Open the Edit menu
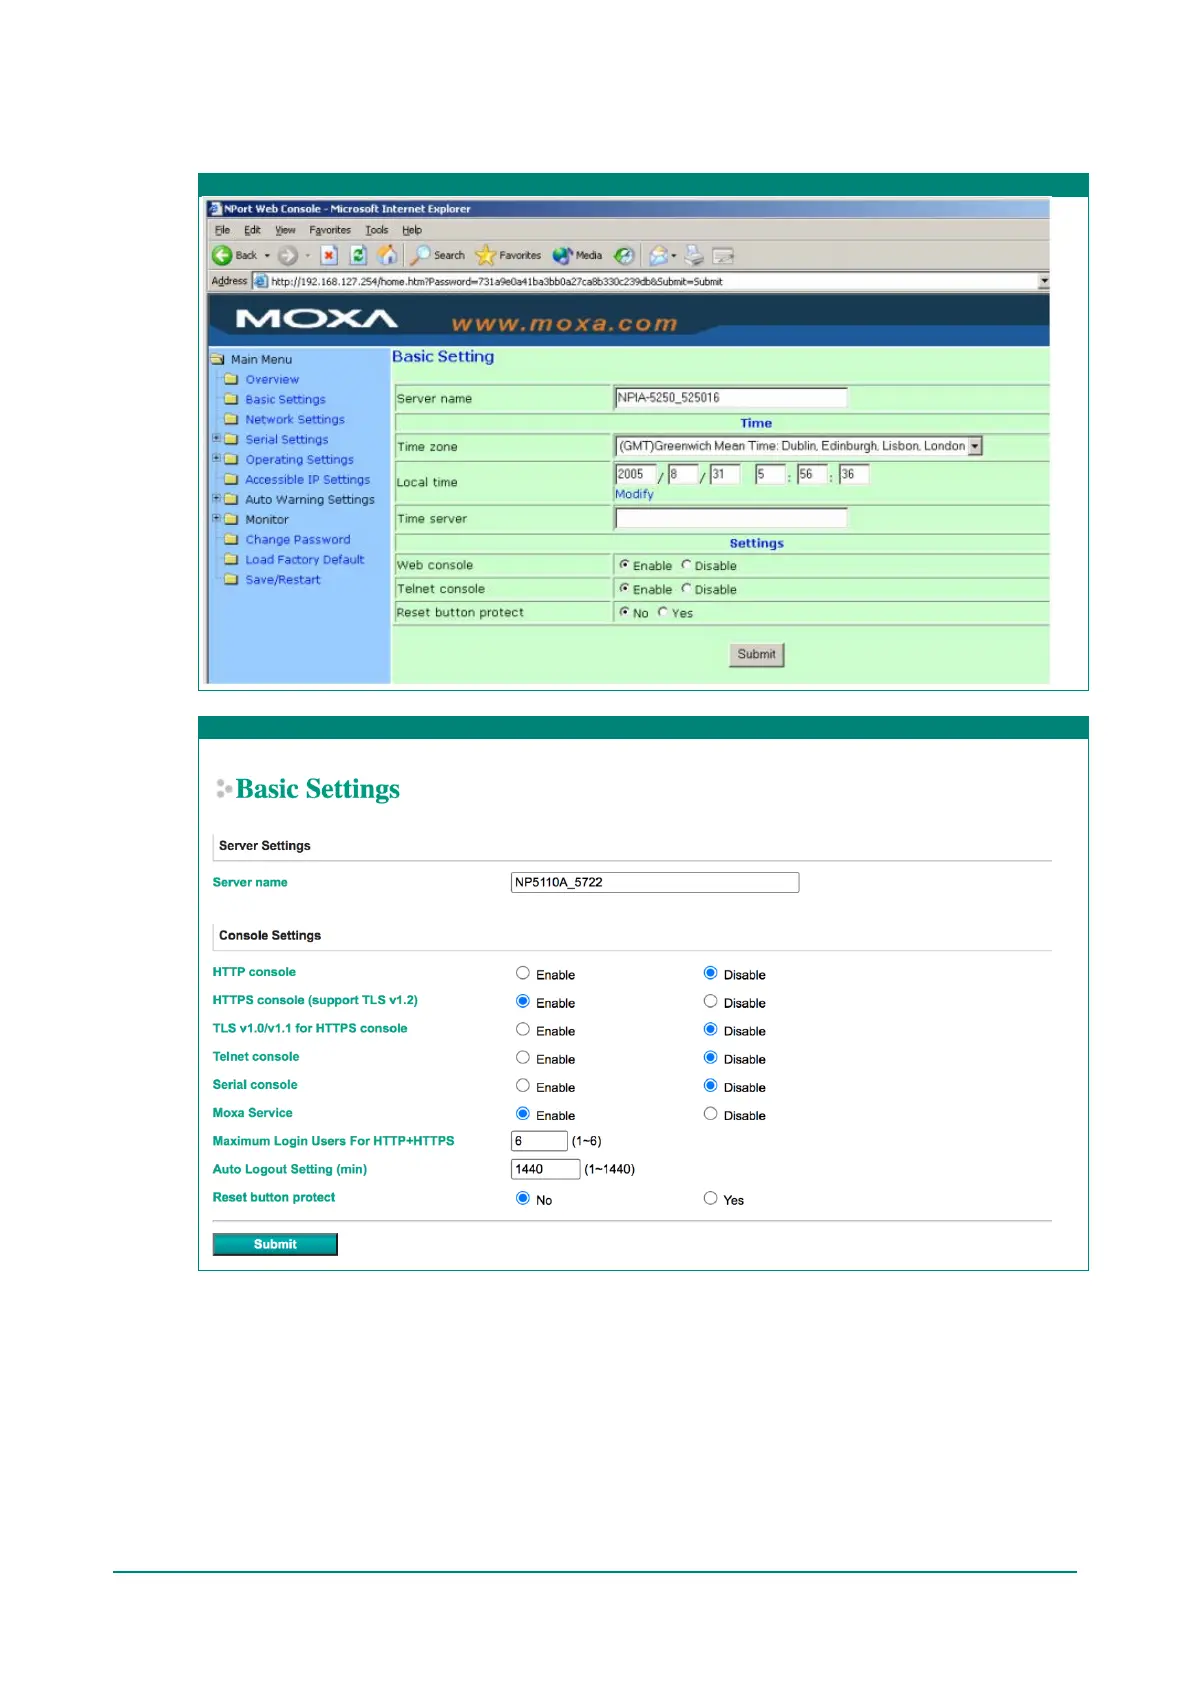The image size is (1191, 1684). [252, 230]
